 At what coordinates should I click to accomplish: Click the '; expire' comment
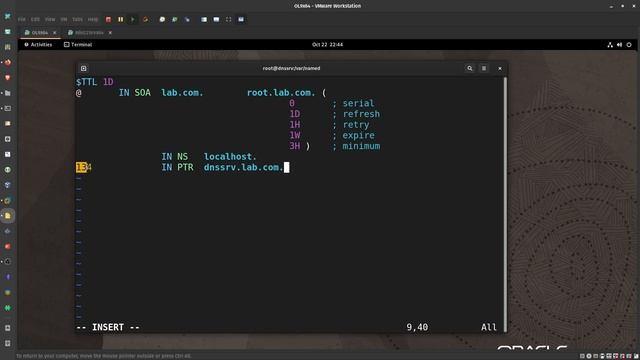(353, 135)
